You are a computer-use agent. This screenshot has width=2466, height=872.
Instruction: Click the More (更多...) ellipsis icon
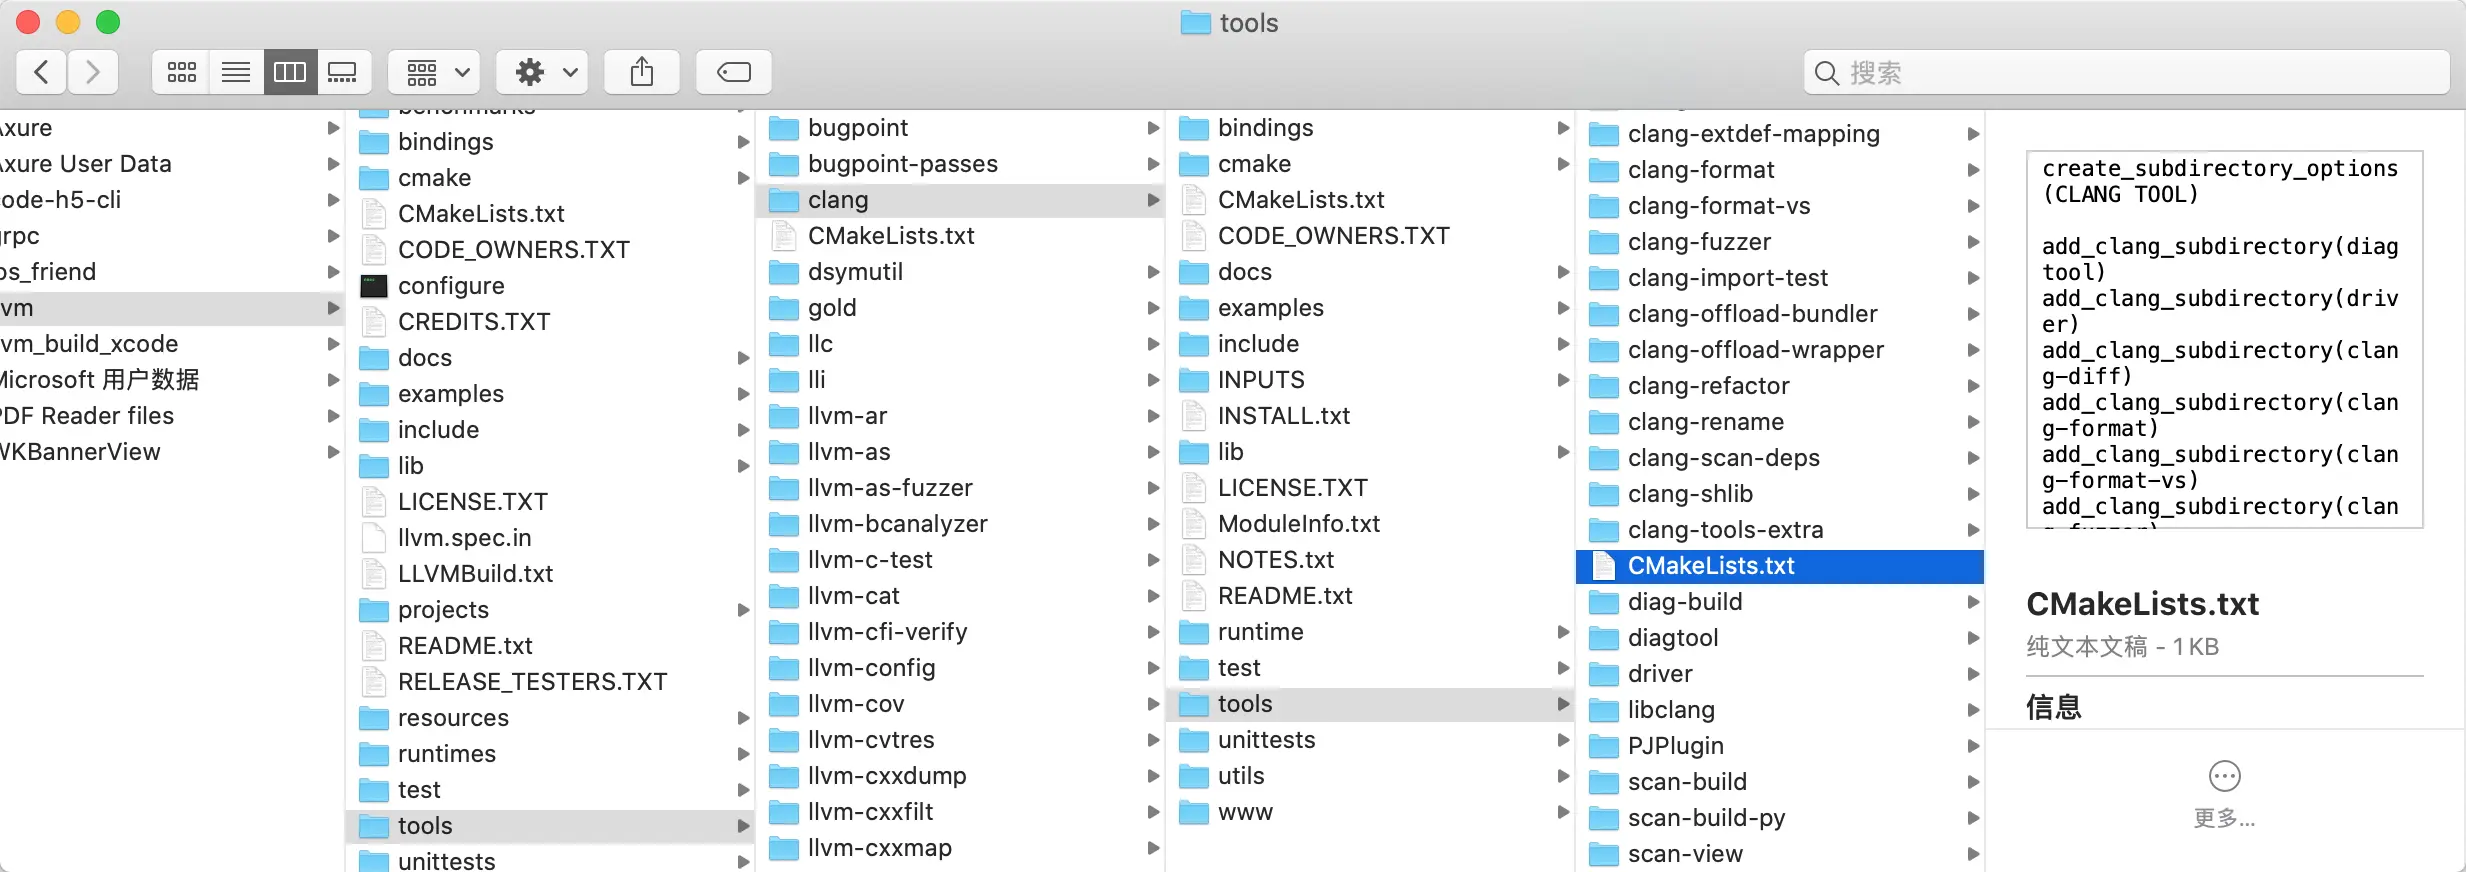point(2224,776)
